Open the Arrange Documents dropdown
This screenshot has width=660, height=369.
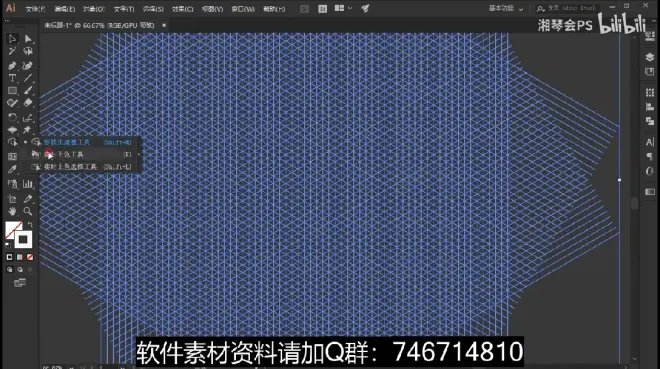tap(343, 8)
